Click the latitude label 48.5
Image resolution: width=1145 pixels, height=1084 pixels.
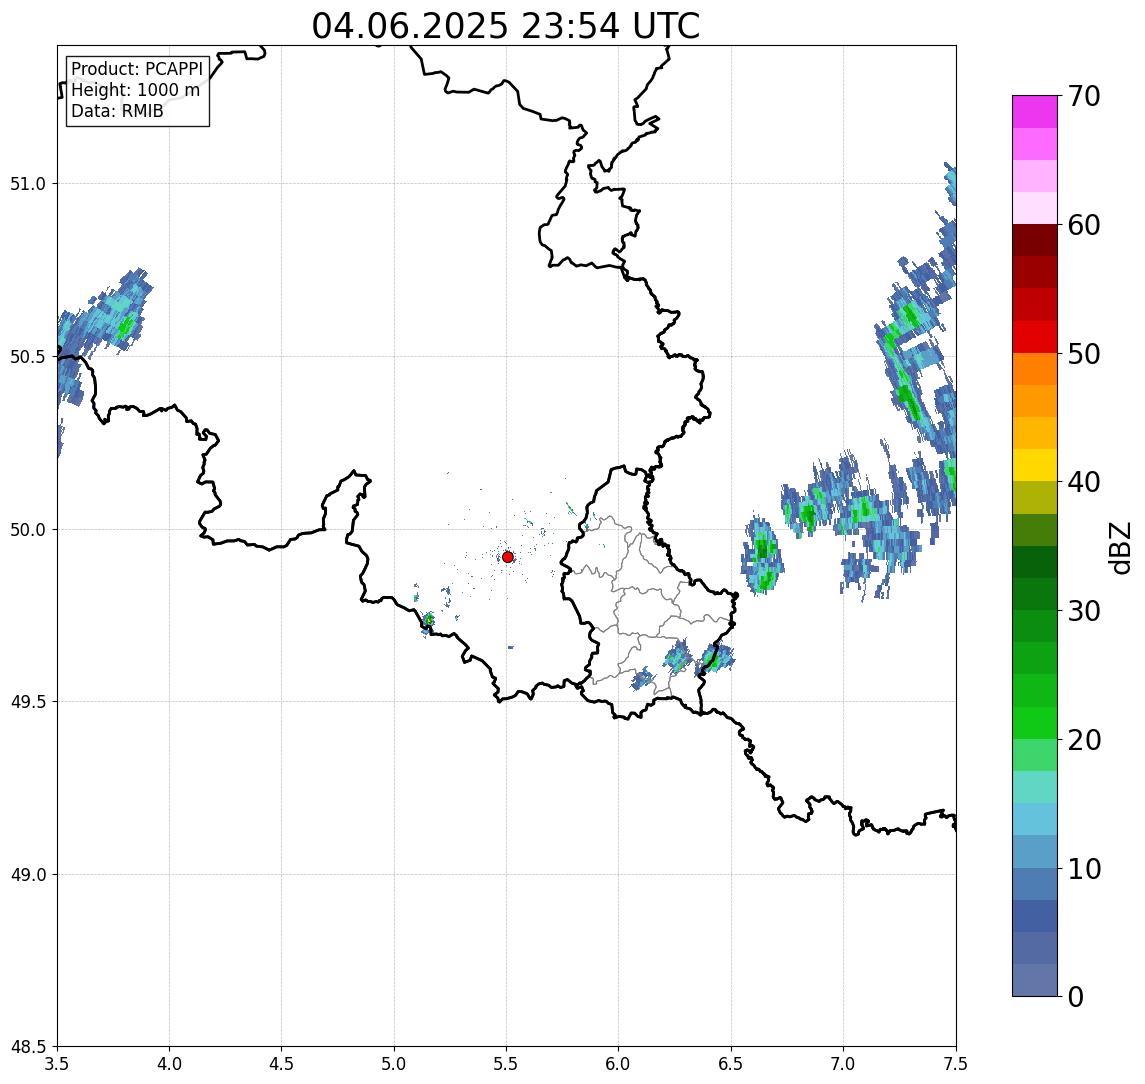(x=27, y=1047)
